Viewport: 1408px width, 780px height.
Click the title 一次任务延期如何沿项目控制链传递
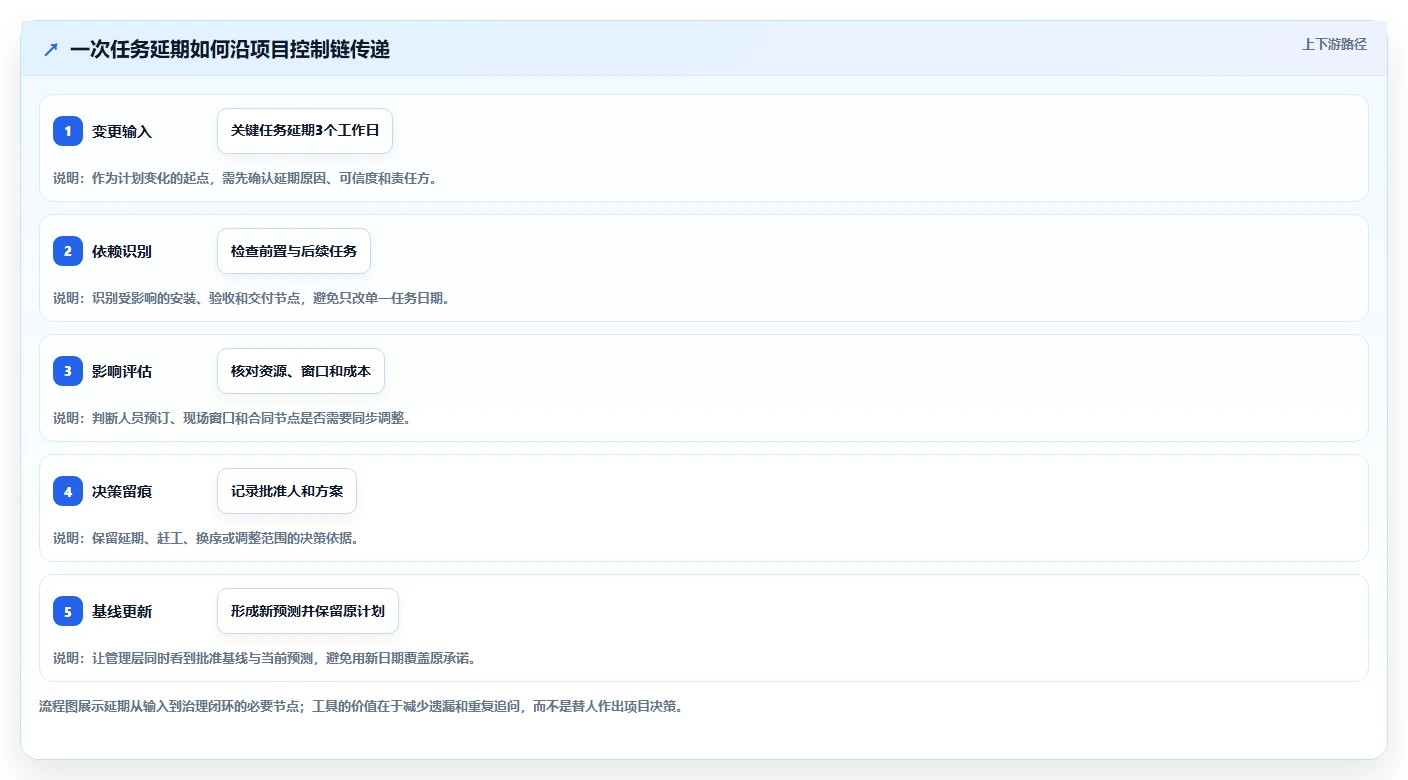(x=230, y=49)
